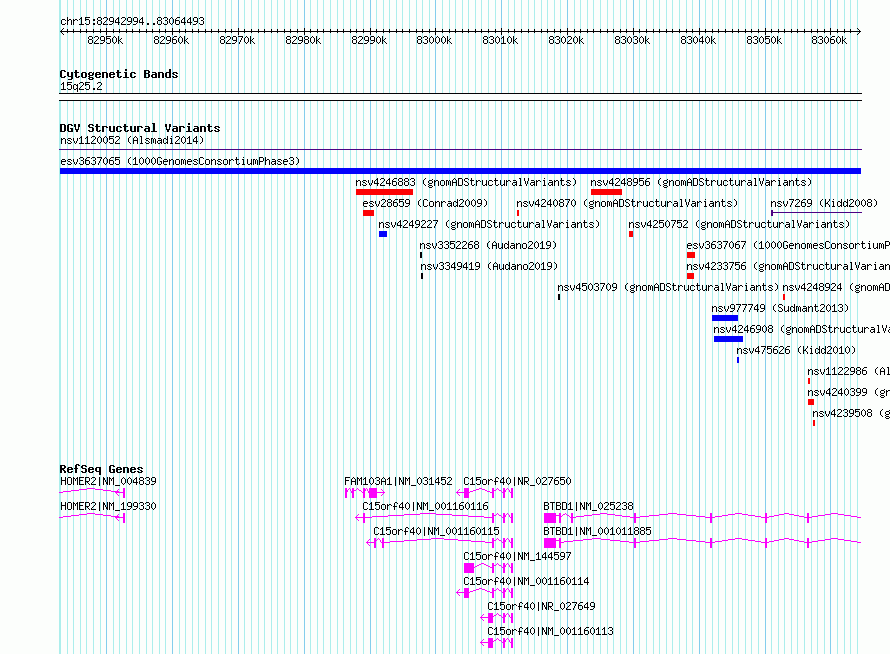The width and height of the screenshot is (890, 654).
Task: Select C15orf40|NM_001160114 transcript label
Action: coord(526,581)
